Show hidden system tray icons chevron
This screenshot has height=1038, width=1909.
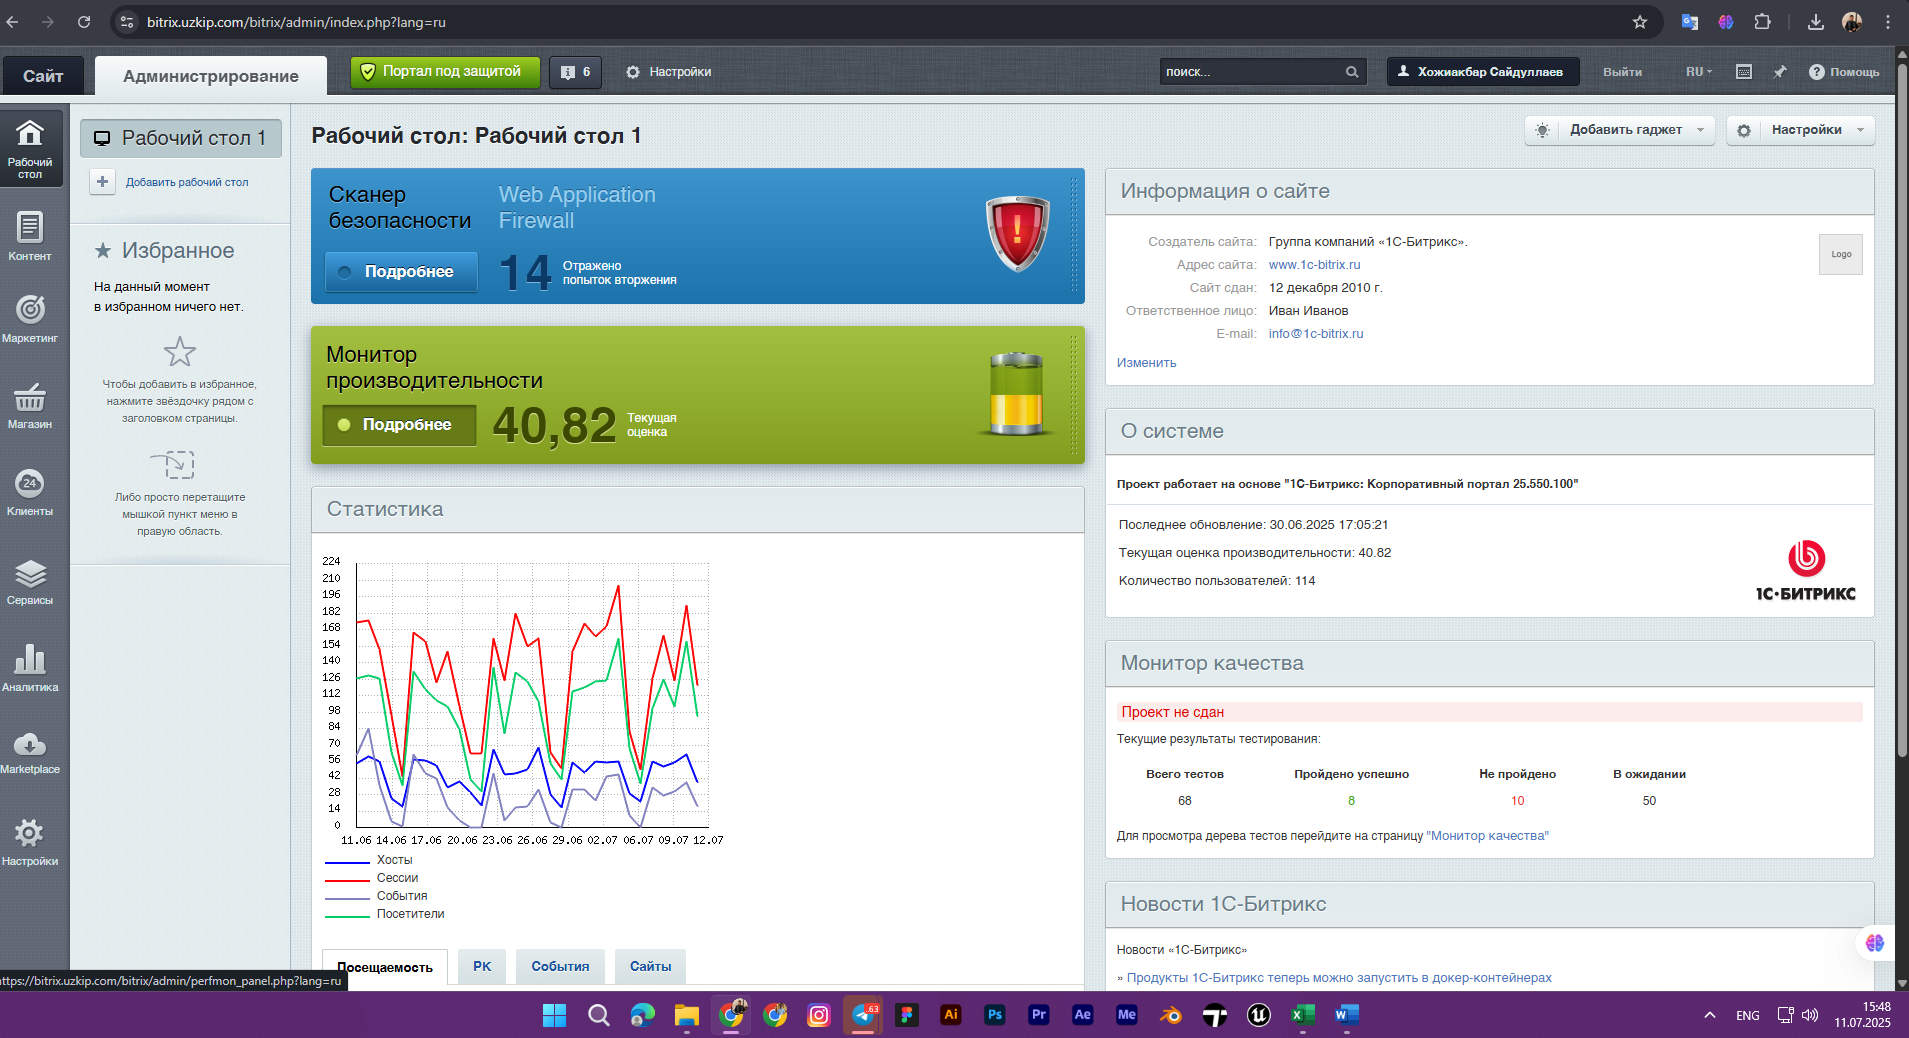tap(1710, 1015)
